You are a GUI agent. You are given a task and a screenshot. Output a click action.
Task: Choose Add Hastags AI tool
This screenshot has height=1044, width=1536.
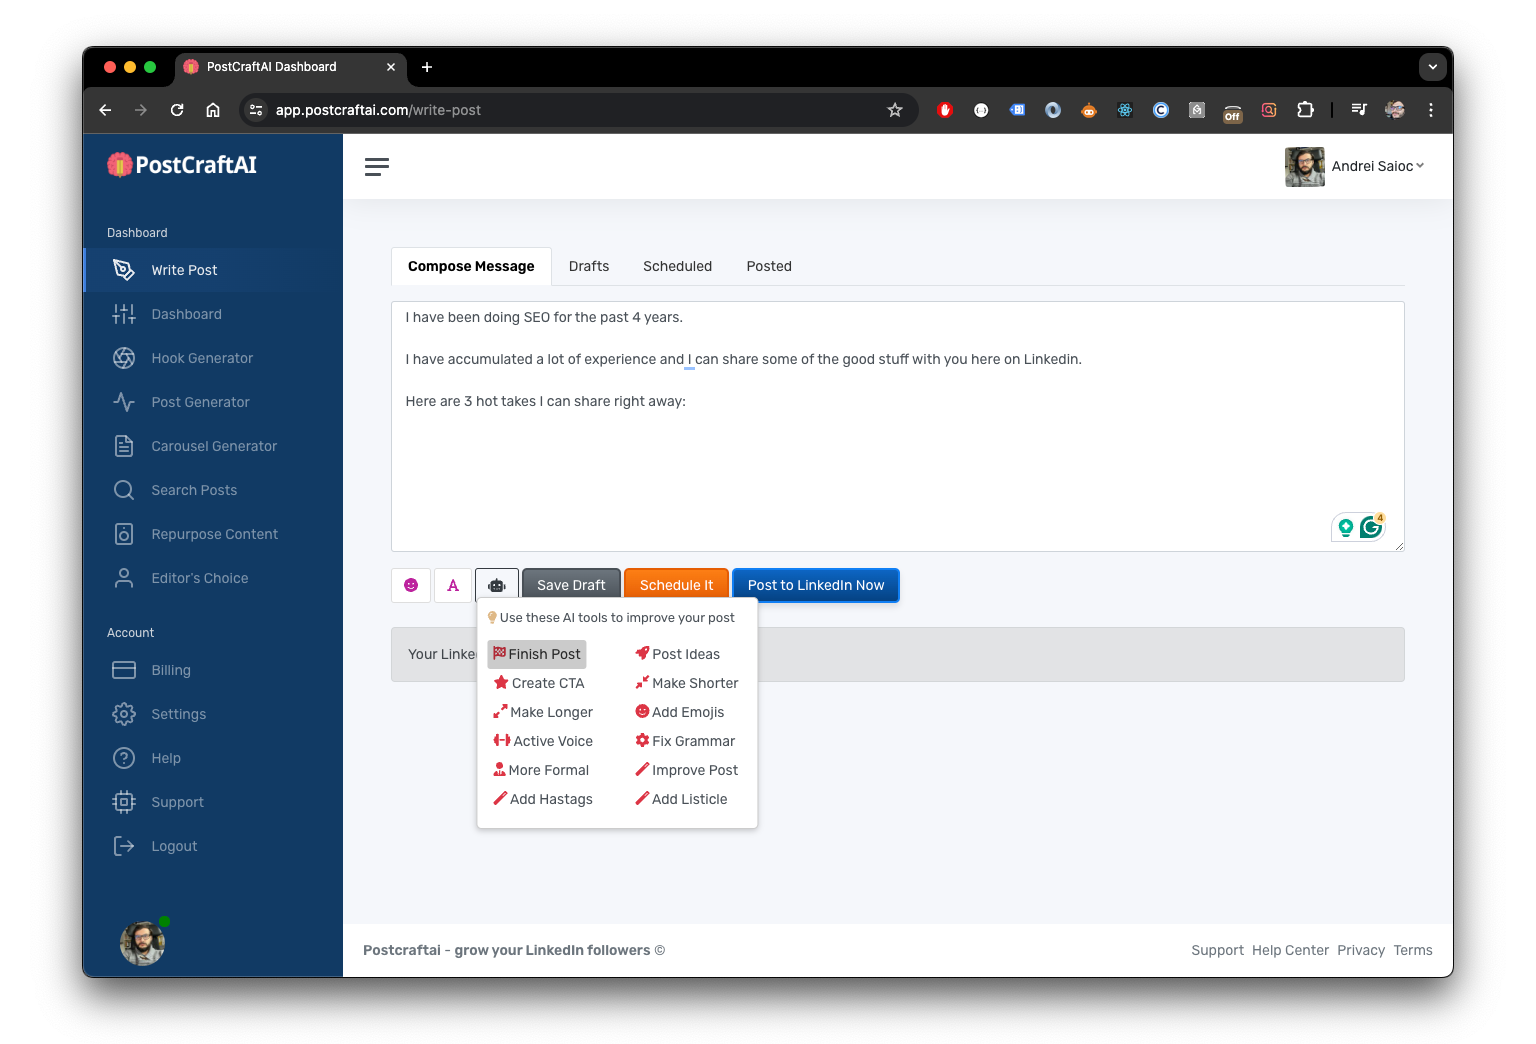[x=543, y=799]
